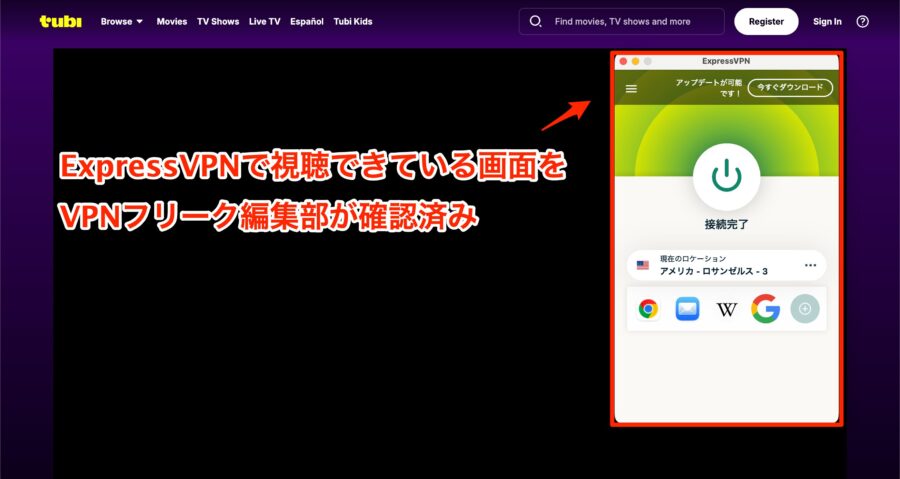Open the Español section

(x=307, y=21)
